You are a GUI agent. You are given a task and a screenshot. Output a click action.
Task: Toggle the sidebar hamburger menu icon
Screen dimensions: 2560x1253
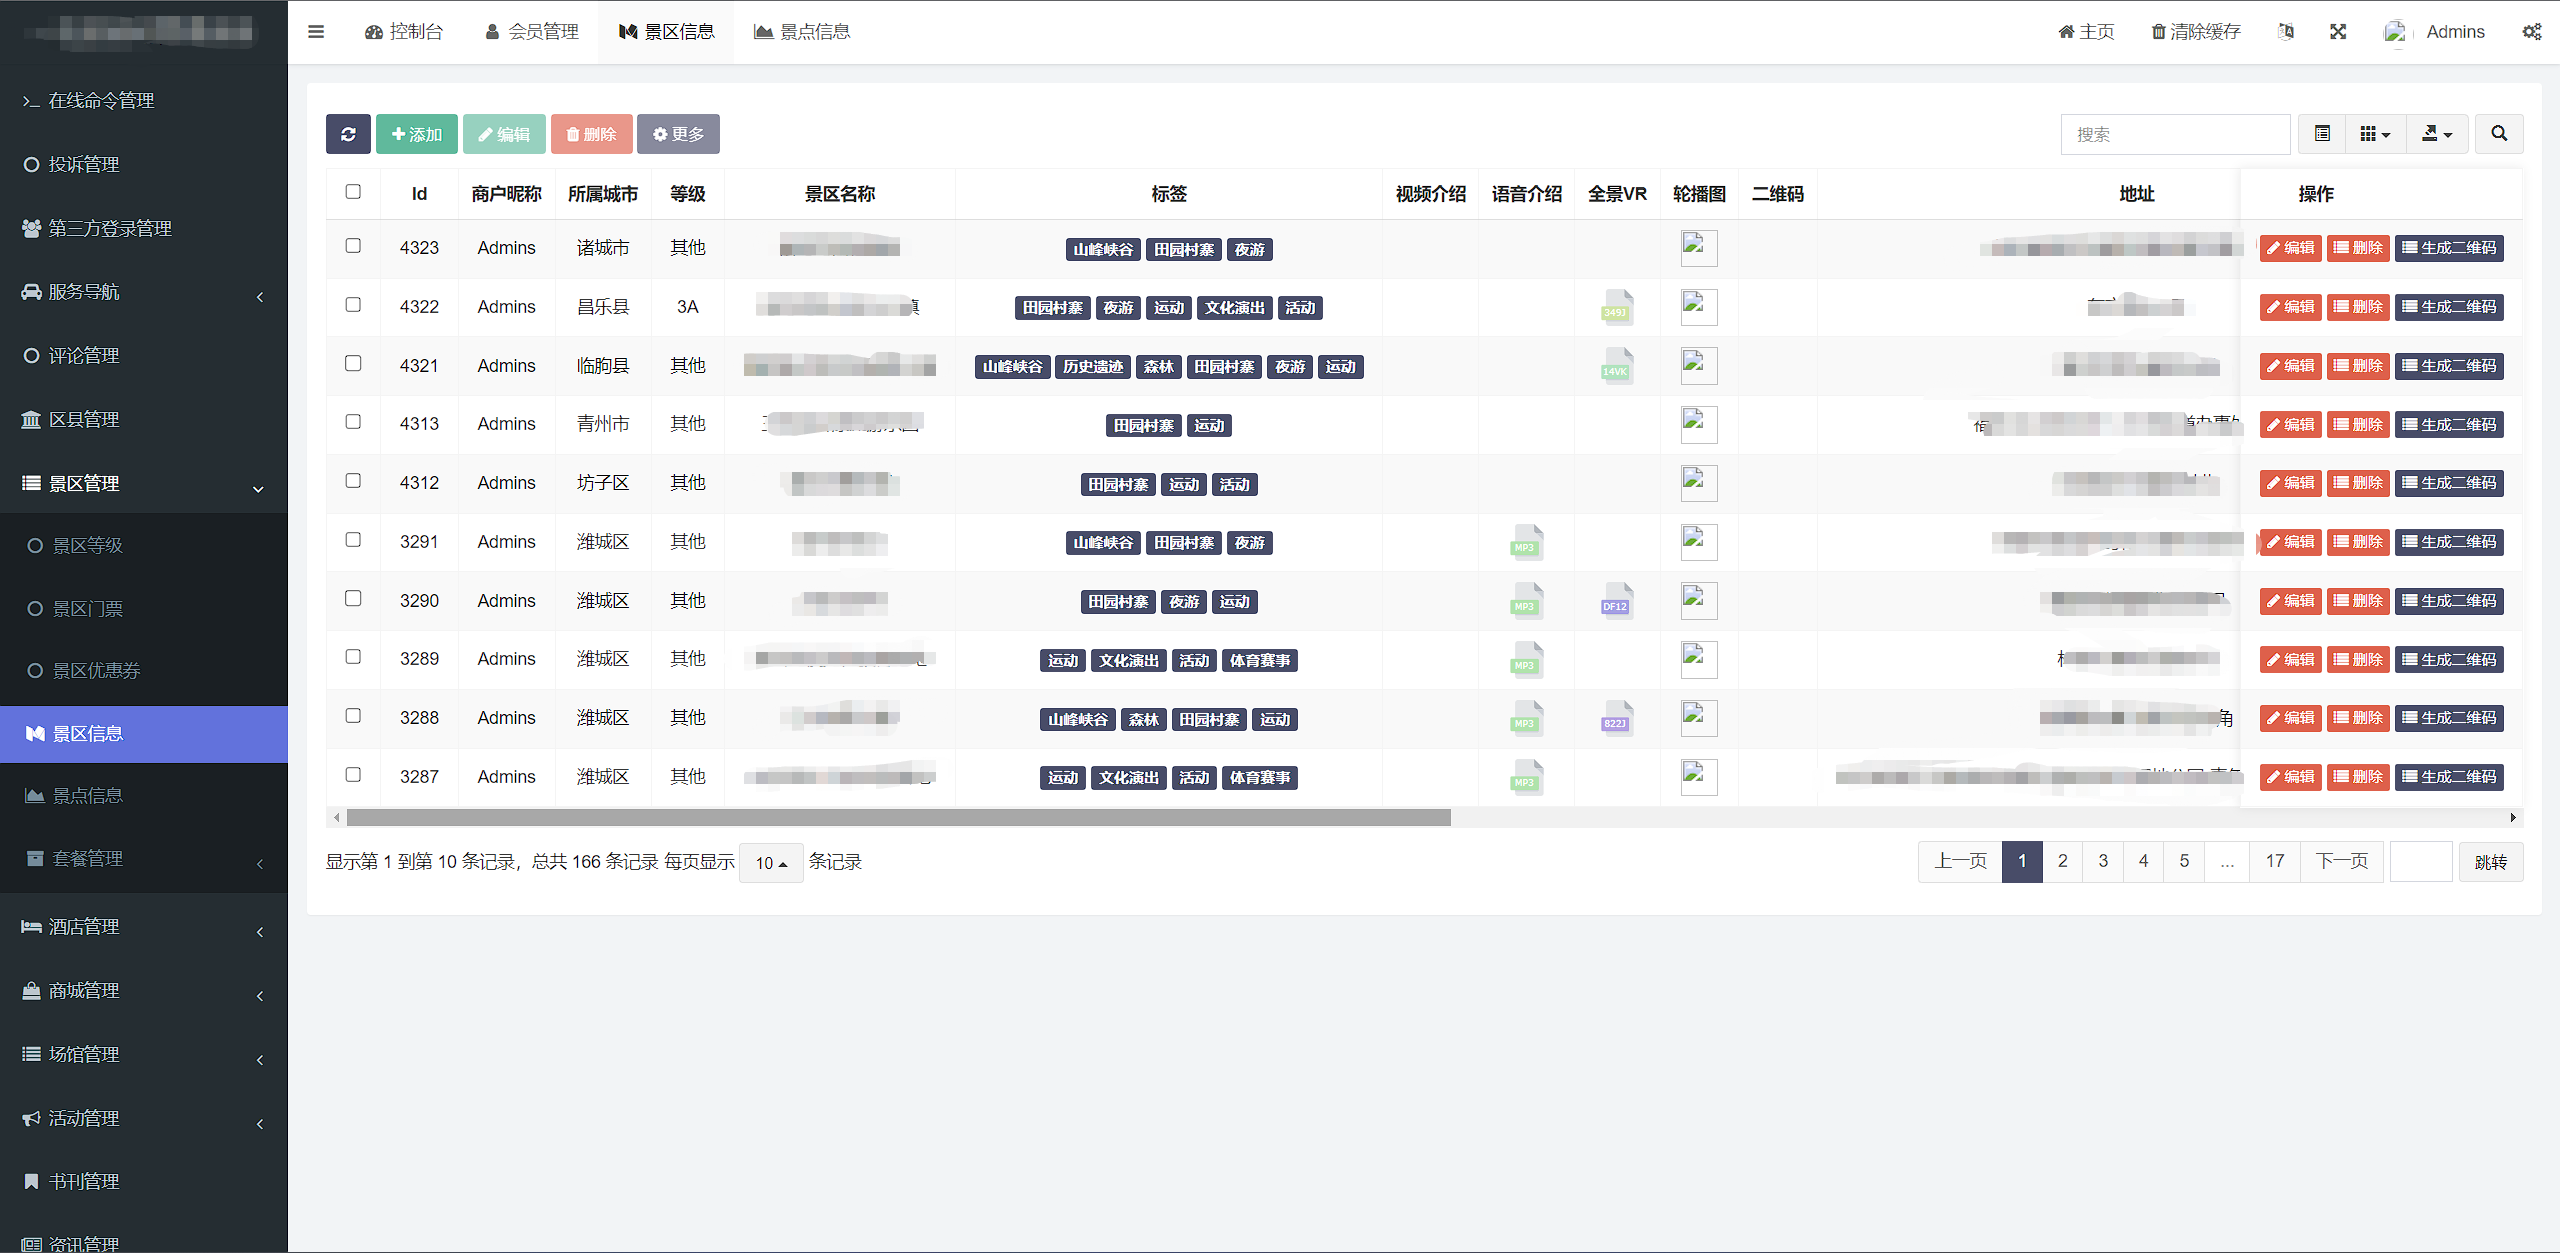pos(316,32)
